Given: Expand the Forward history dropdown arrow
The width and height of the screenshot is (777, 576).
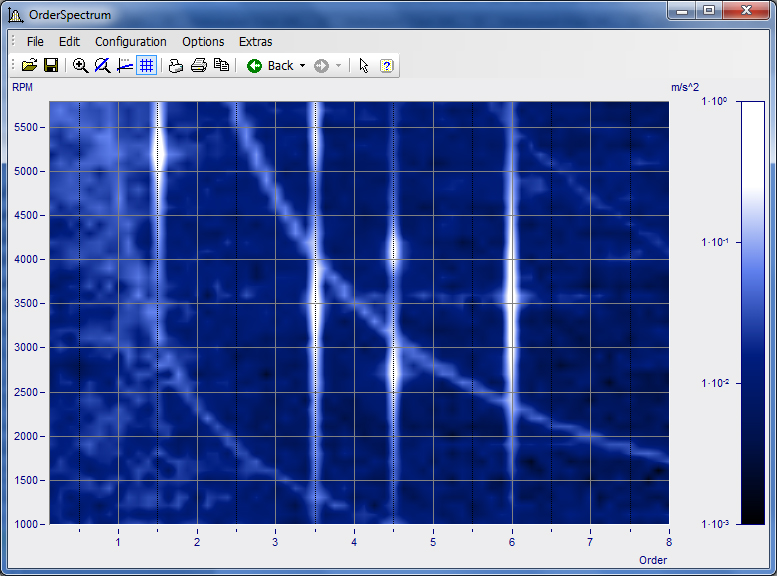Looking at the screenshot, I should pos(339,66).
